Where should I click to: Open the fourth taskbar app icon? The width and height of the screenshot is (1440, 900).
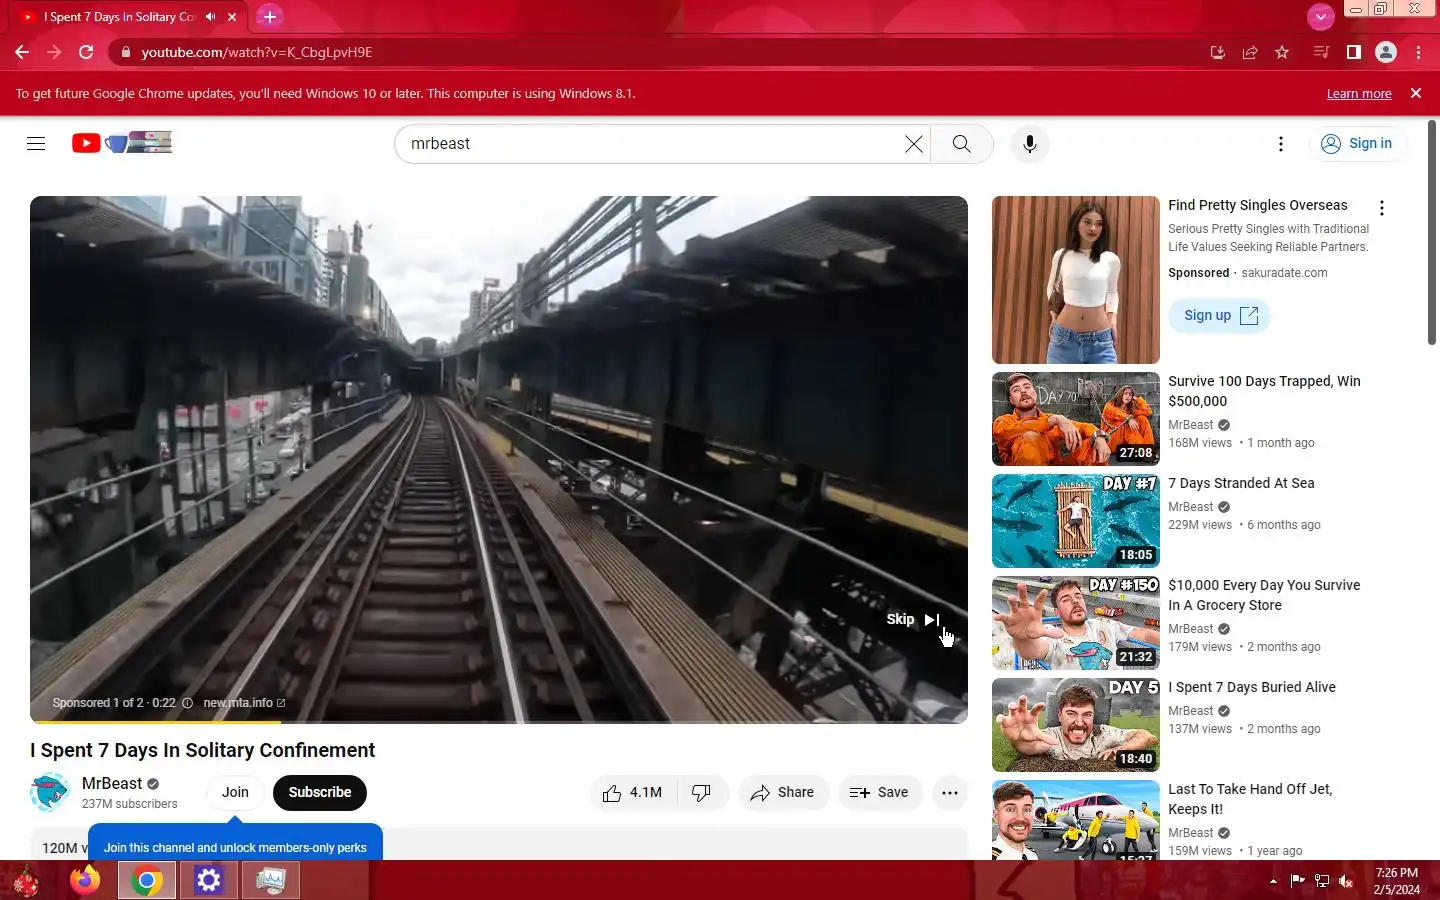point(270,880)
